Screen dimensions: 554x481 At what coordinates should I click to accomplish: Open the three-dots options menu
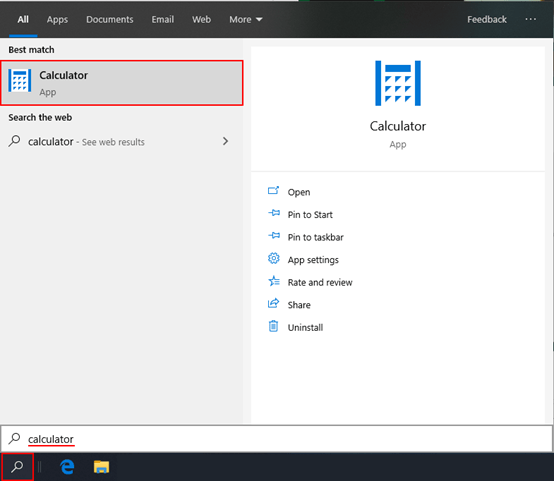(530, 19)
